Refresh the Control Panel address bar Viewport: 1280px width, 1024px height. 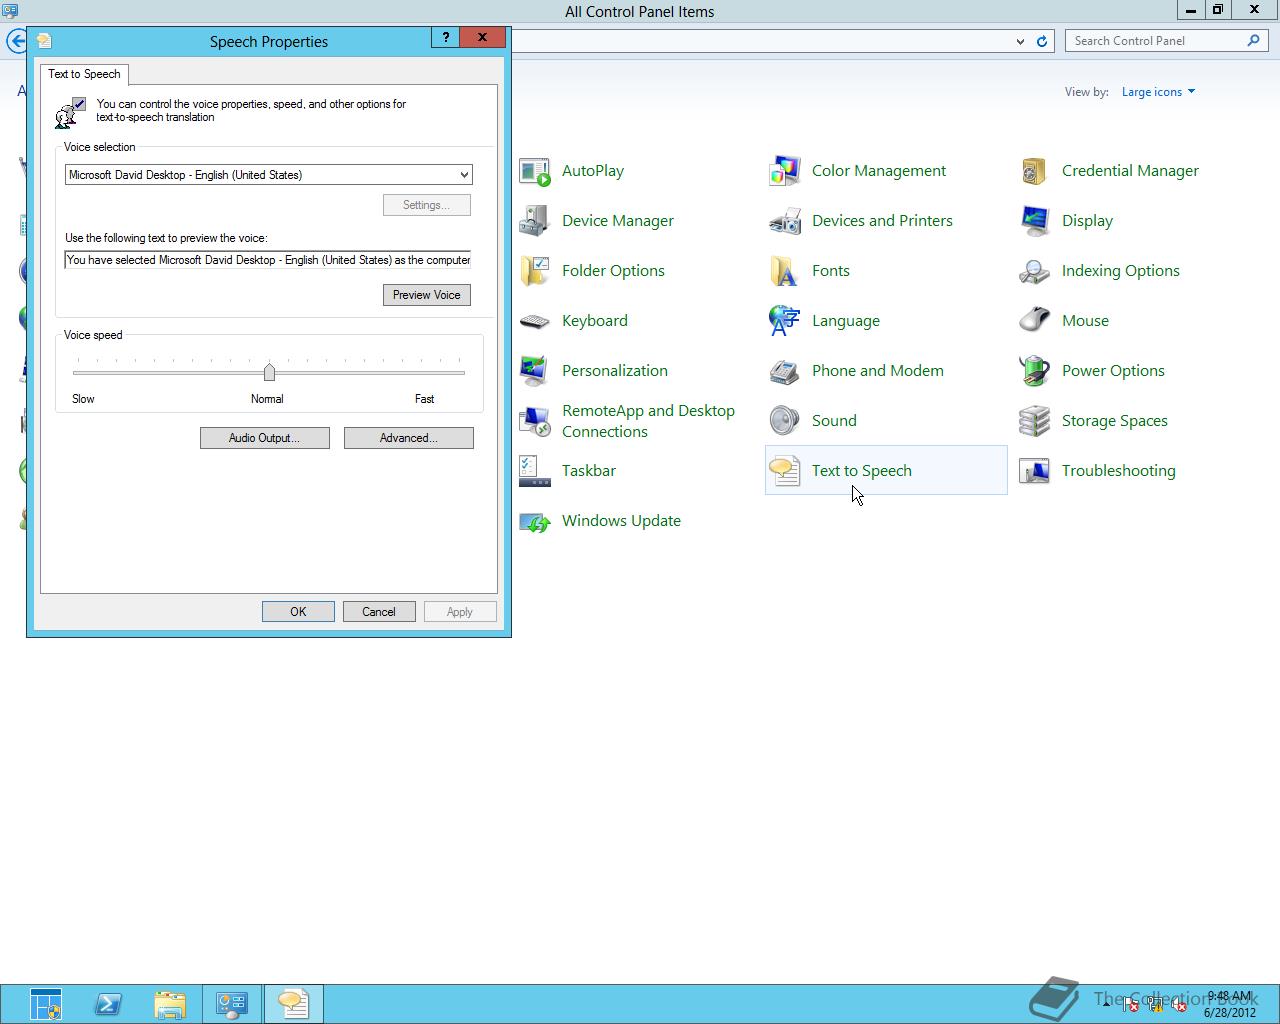click(1042, 41)
